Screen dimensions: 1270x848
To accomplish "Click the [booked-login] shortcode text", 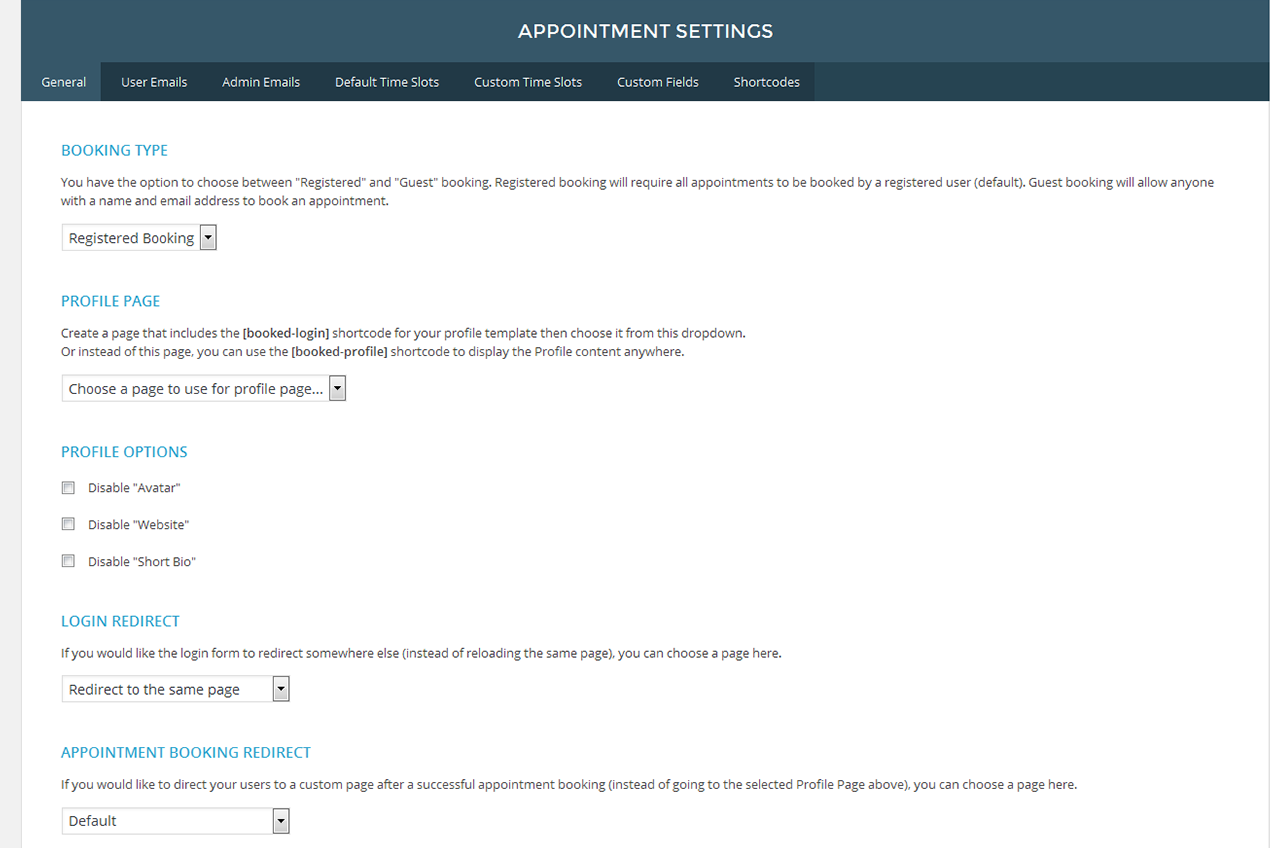I will (286, 333).
